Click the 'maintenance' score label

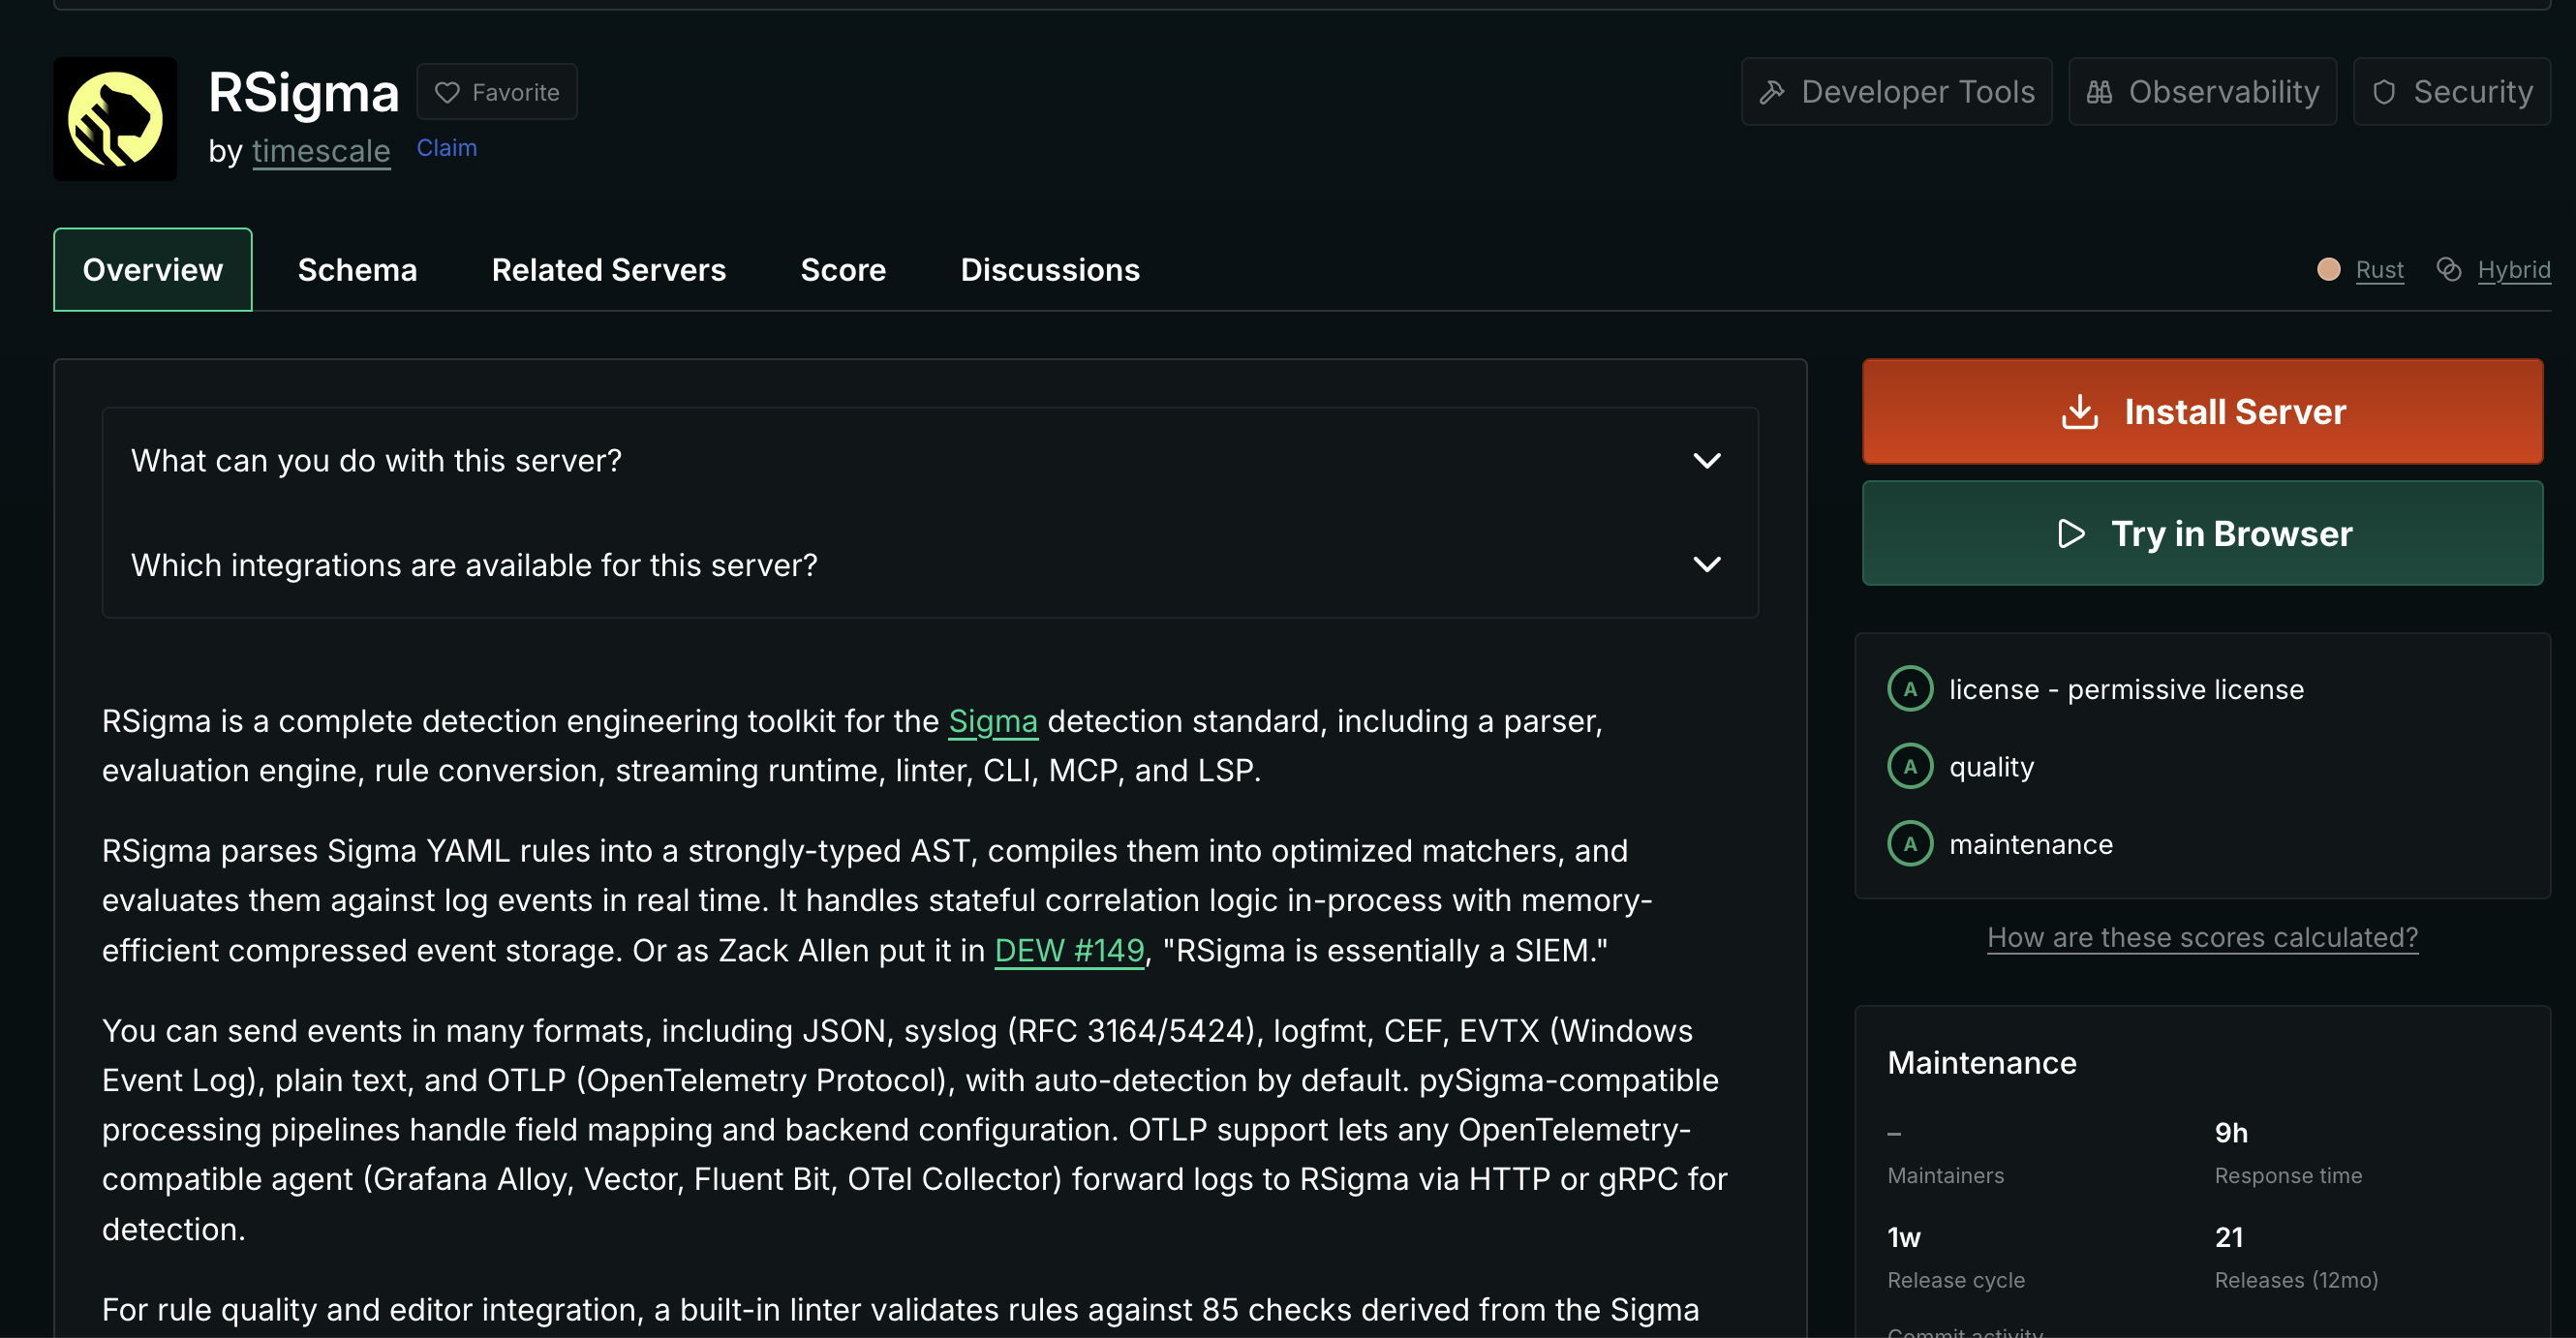pos(2031,844)
